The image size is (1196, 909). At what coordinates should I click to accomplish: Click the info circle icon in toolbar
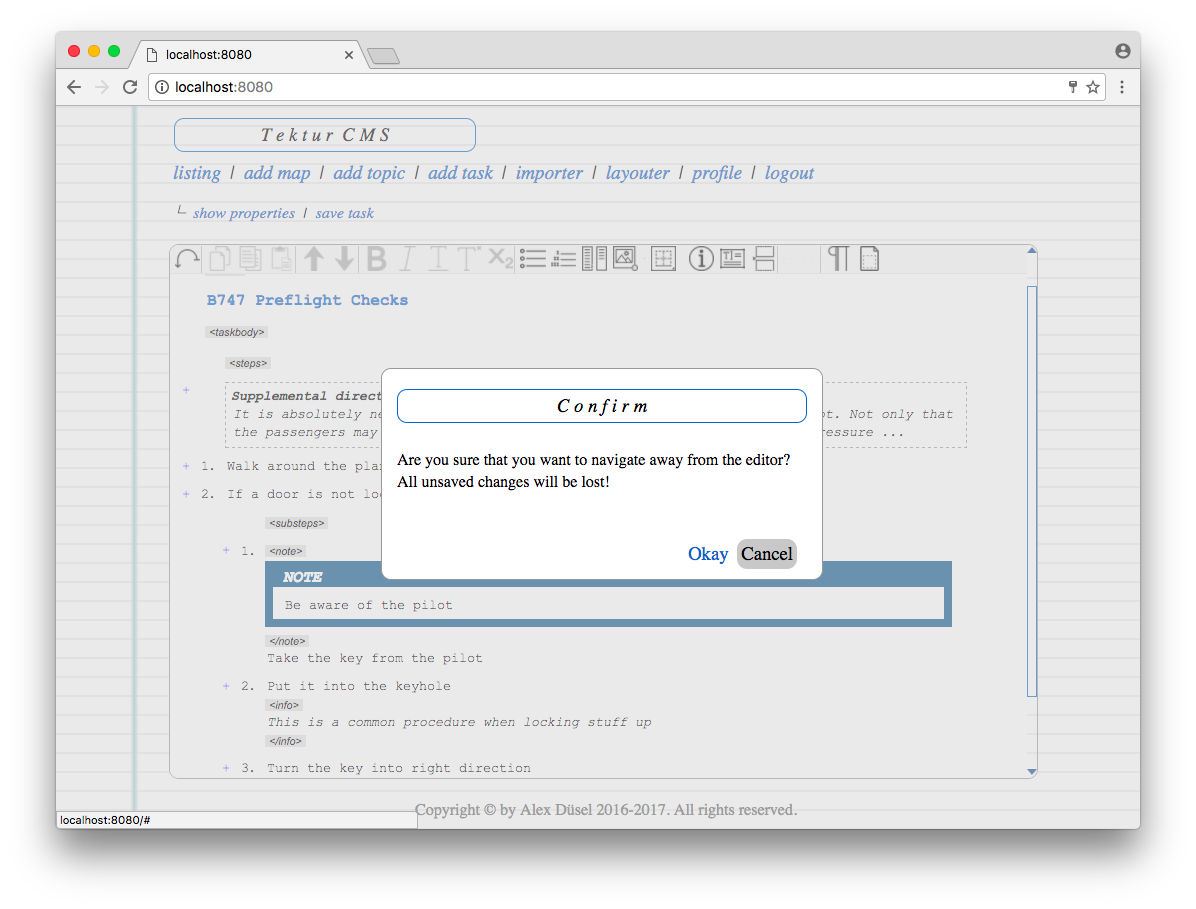[701, 259]
